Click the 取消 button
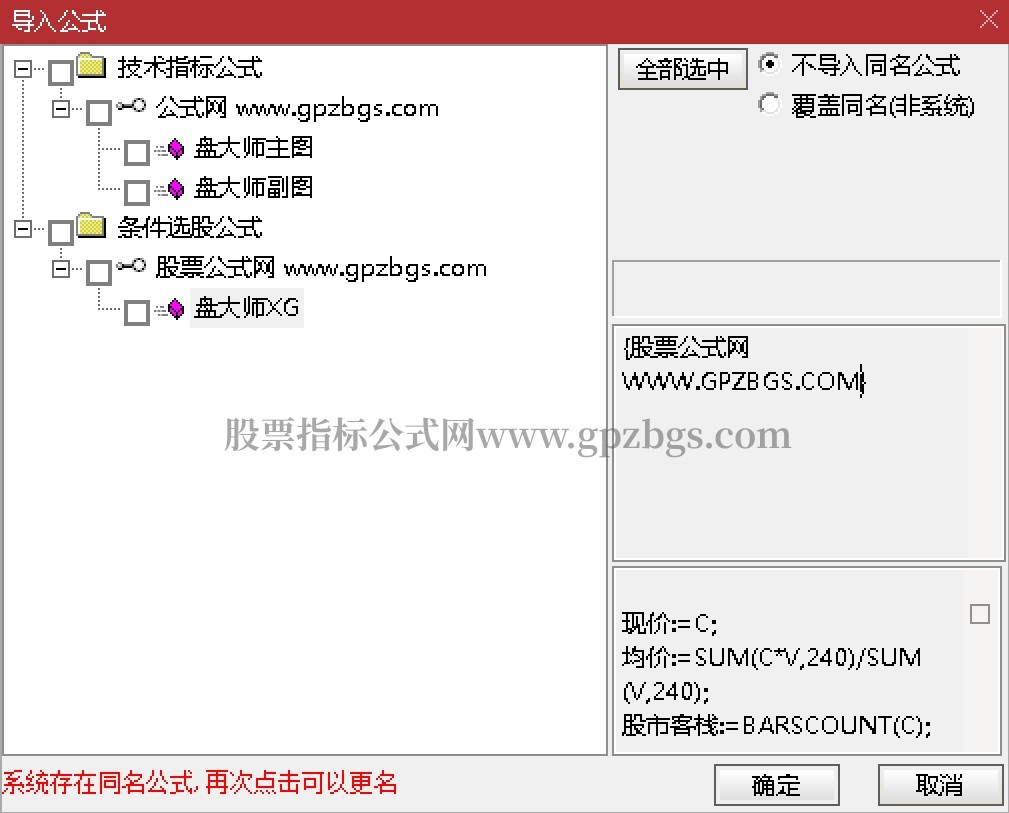 coord(939,785)
